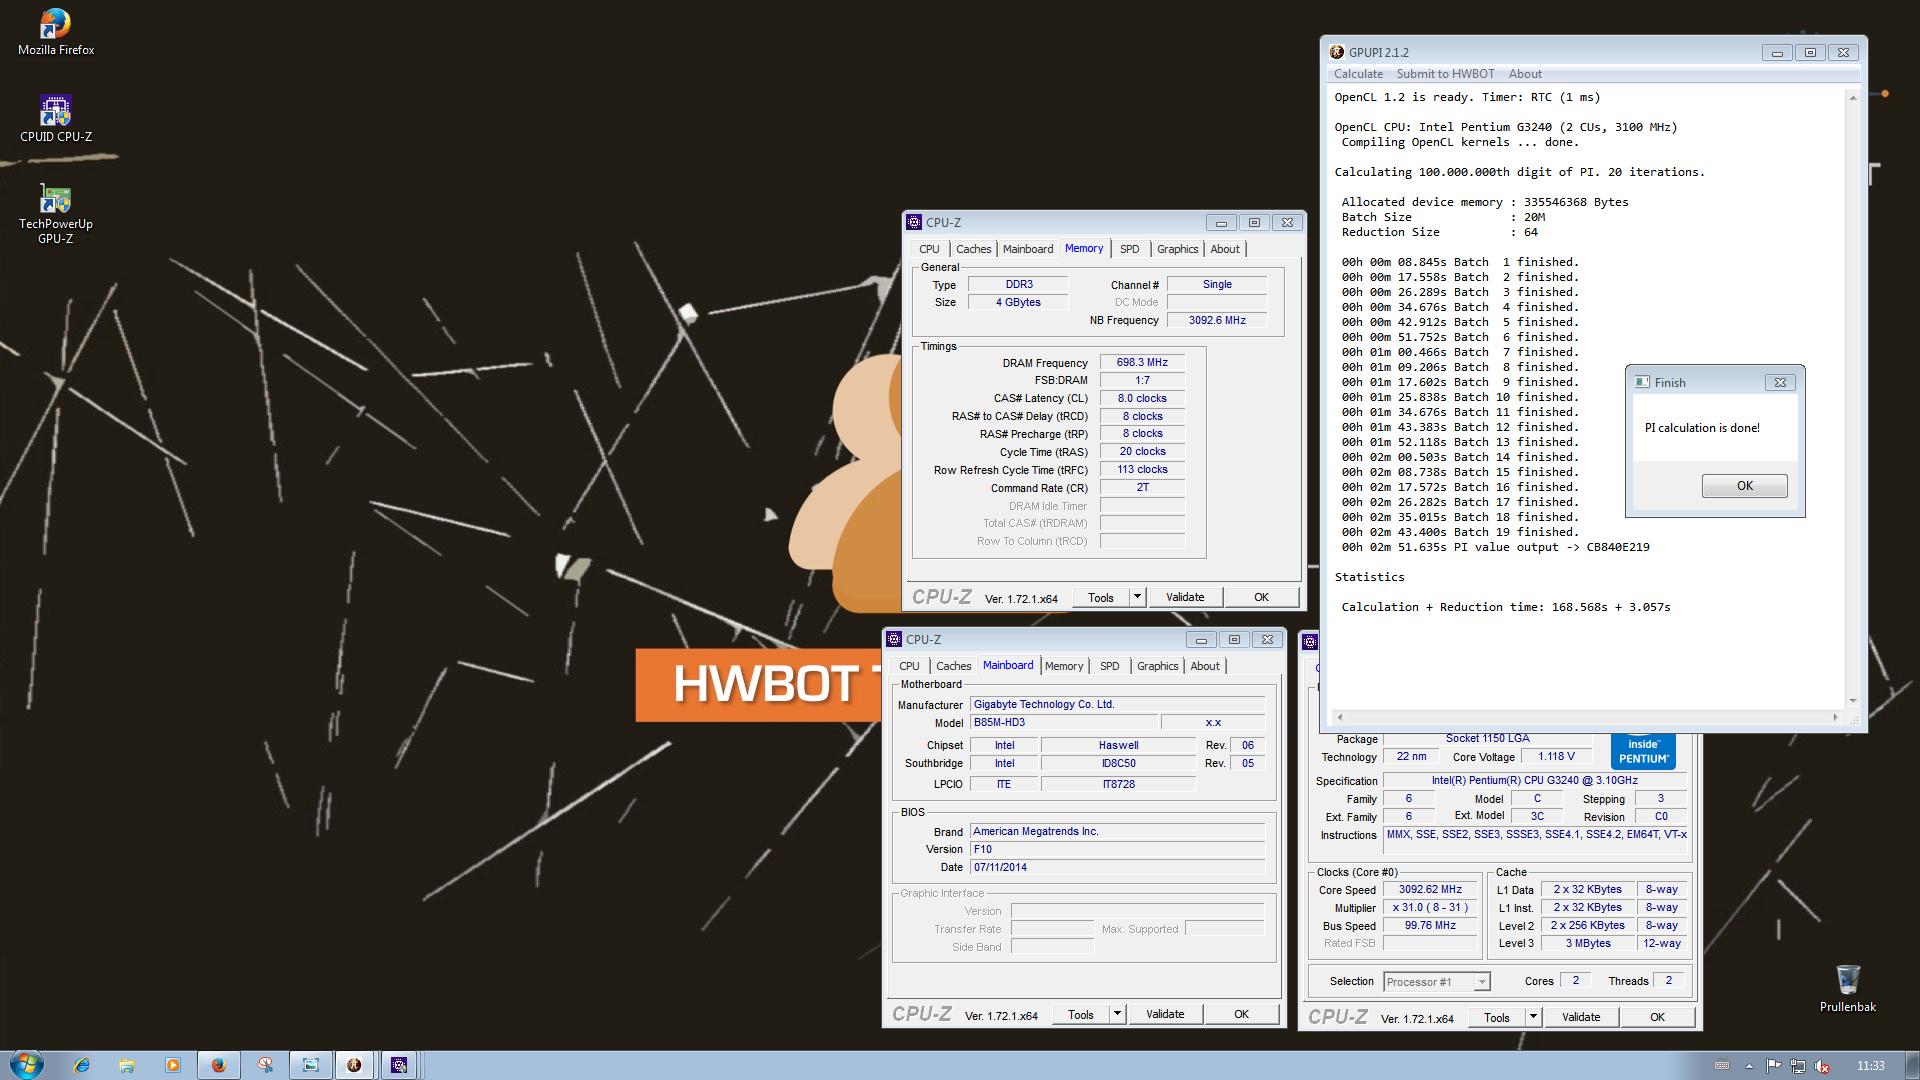Select CPU tab in Memory window
Viewport: 1920px width, 1080px height.
pos(929,249)
